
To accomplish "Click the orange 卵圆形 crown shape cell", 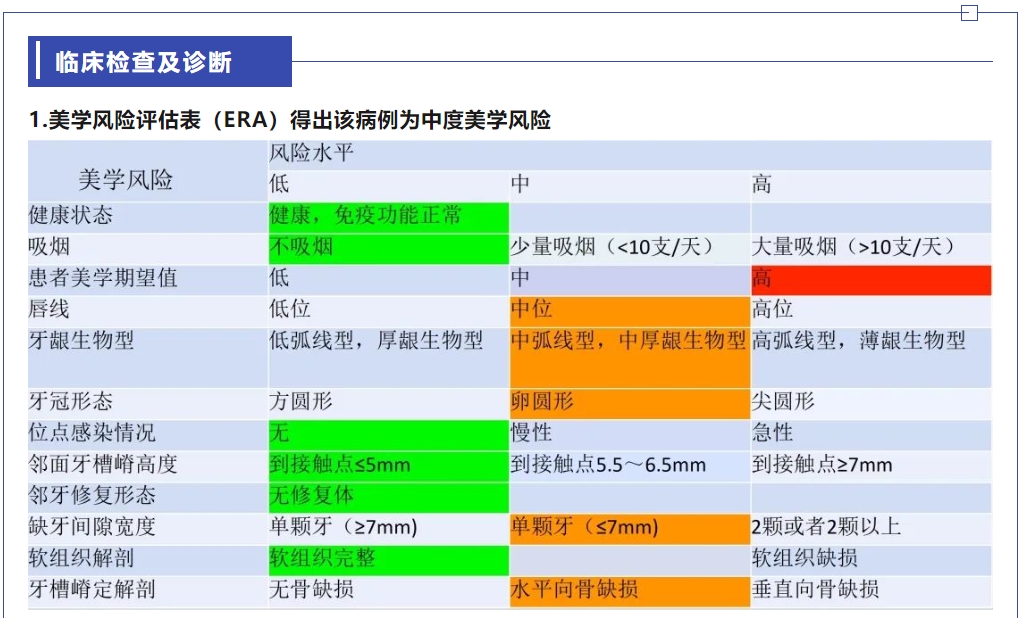I will tap(629, 402).
